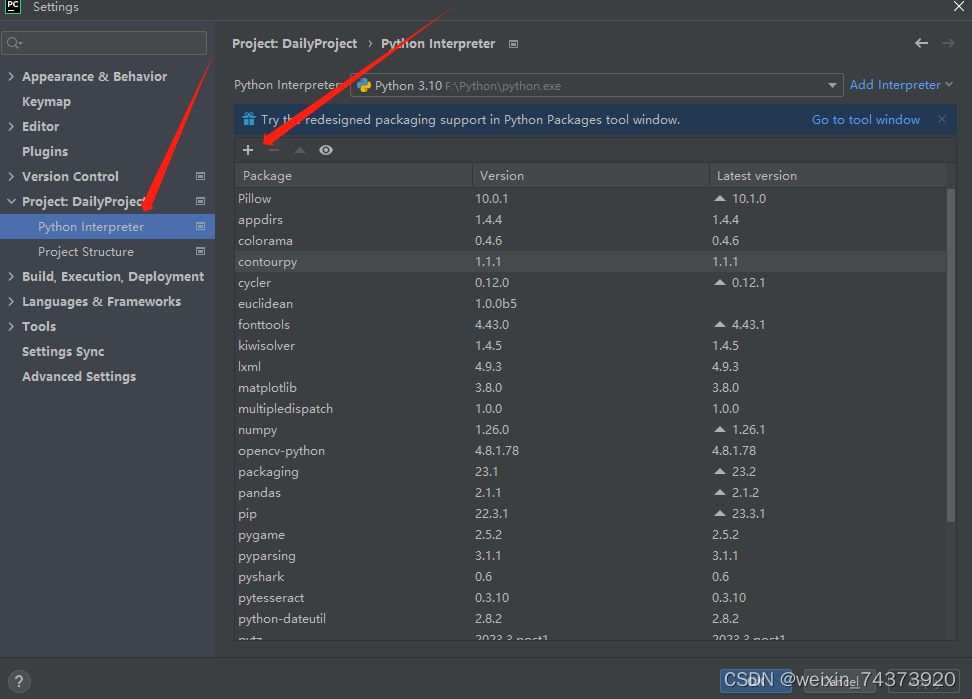Close the Settings window
This screenshot has height=699, width=972.
coord(958,6)
